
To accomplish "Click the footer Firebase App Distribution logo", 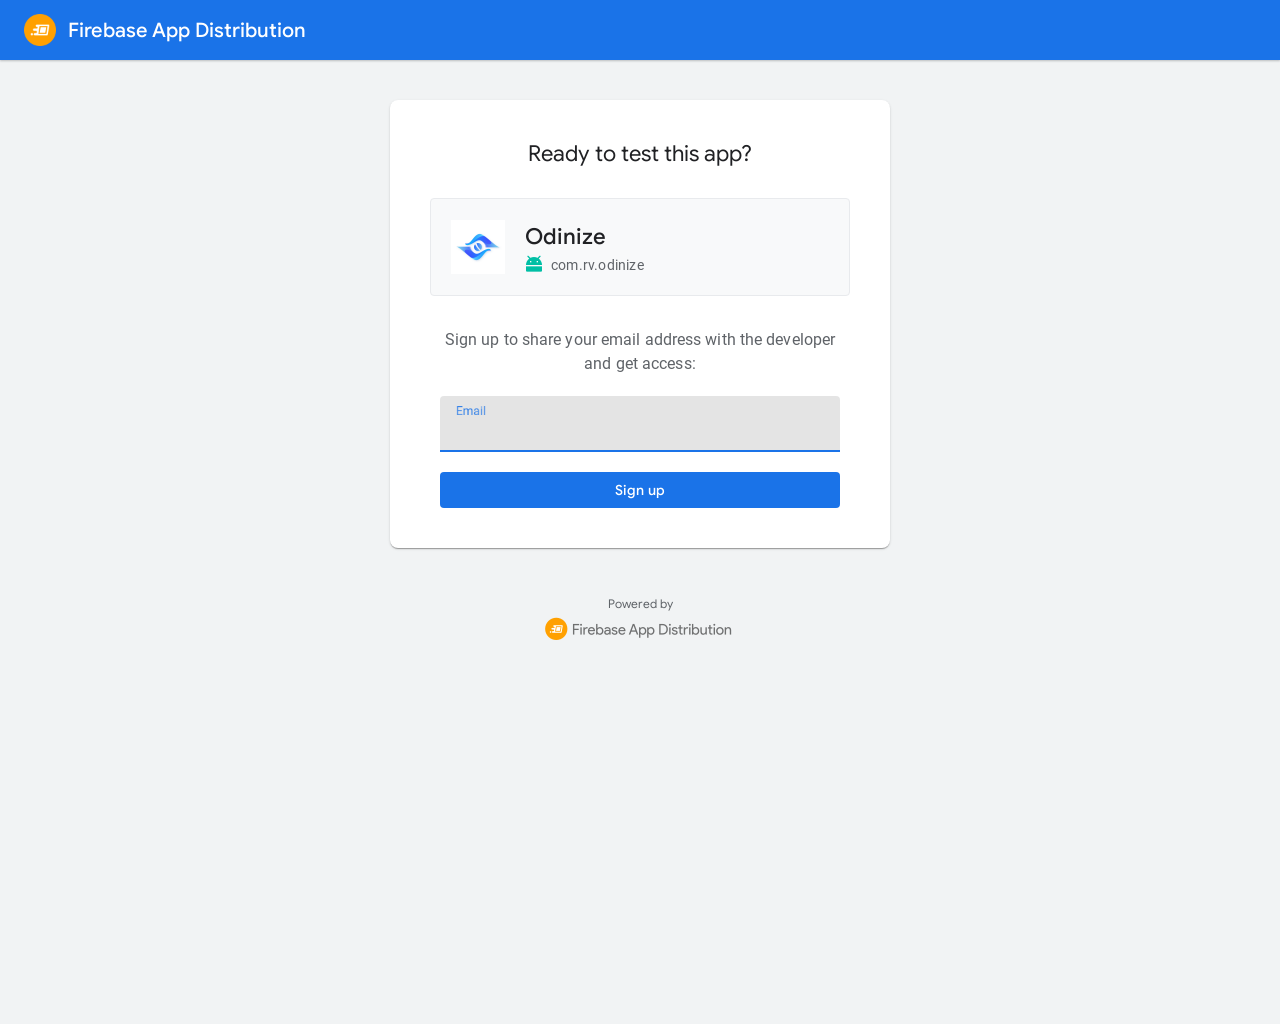I will [x=556, y=629].
